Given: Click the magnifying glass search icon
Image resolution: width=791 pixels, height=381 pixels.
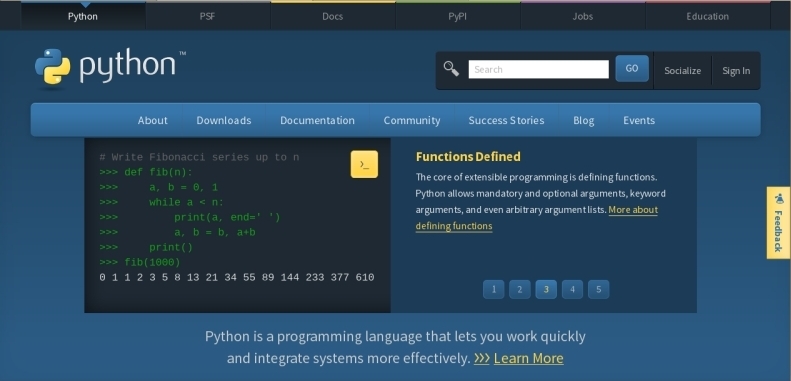Looking at the screenshot, I should tap(451, 69).
